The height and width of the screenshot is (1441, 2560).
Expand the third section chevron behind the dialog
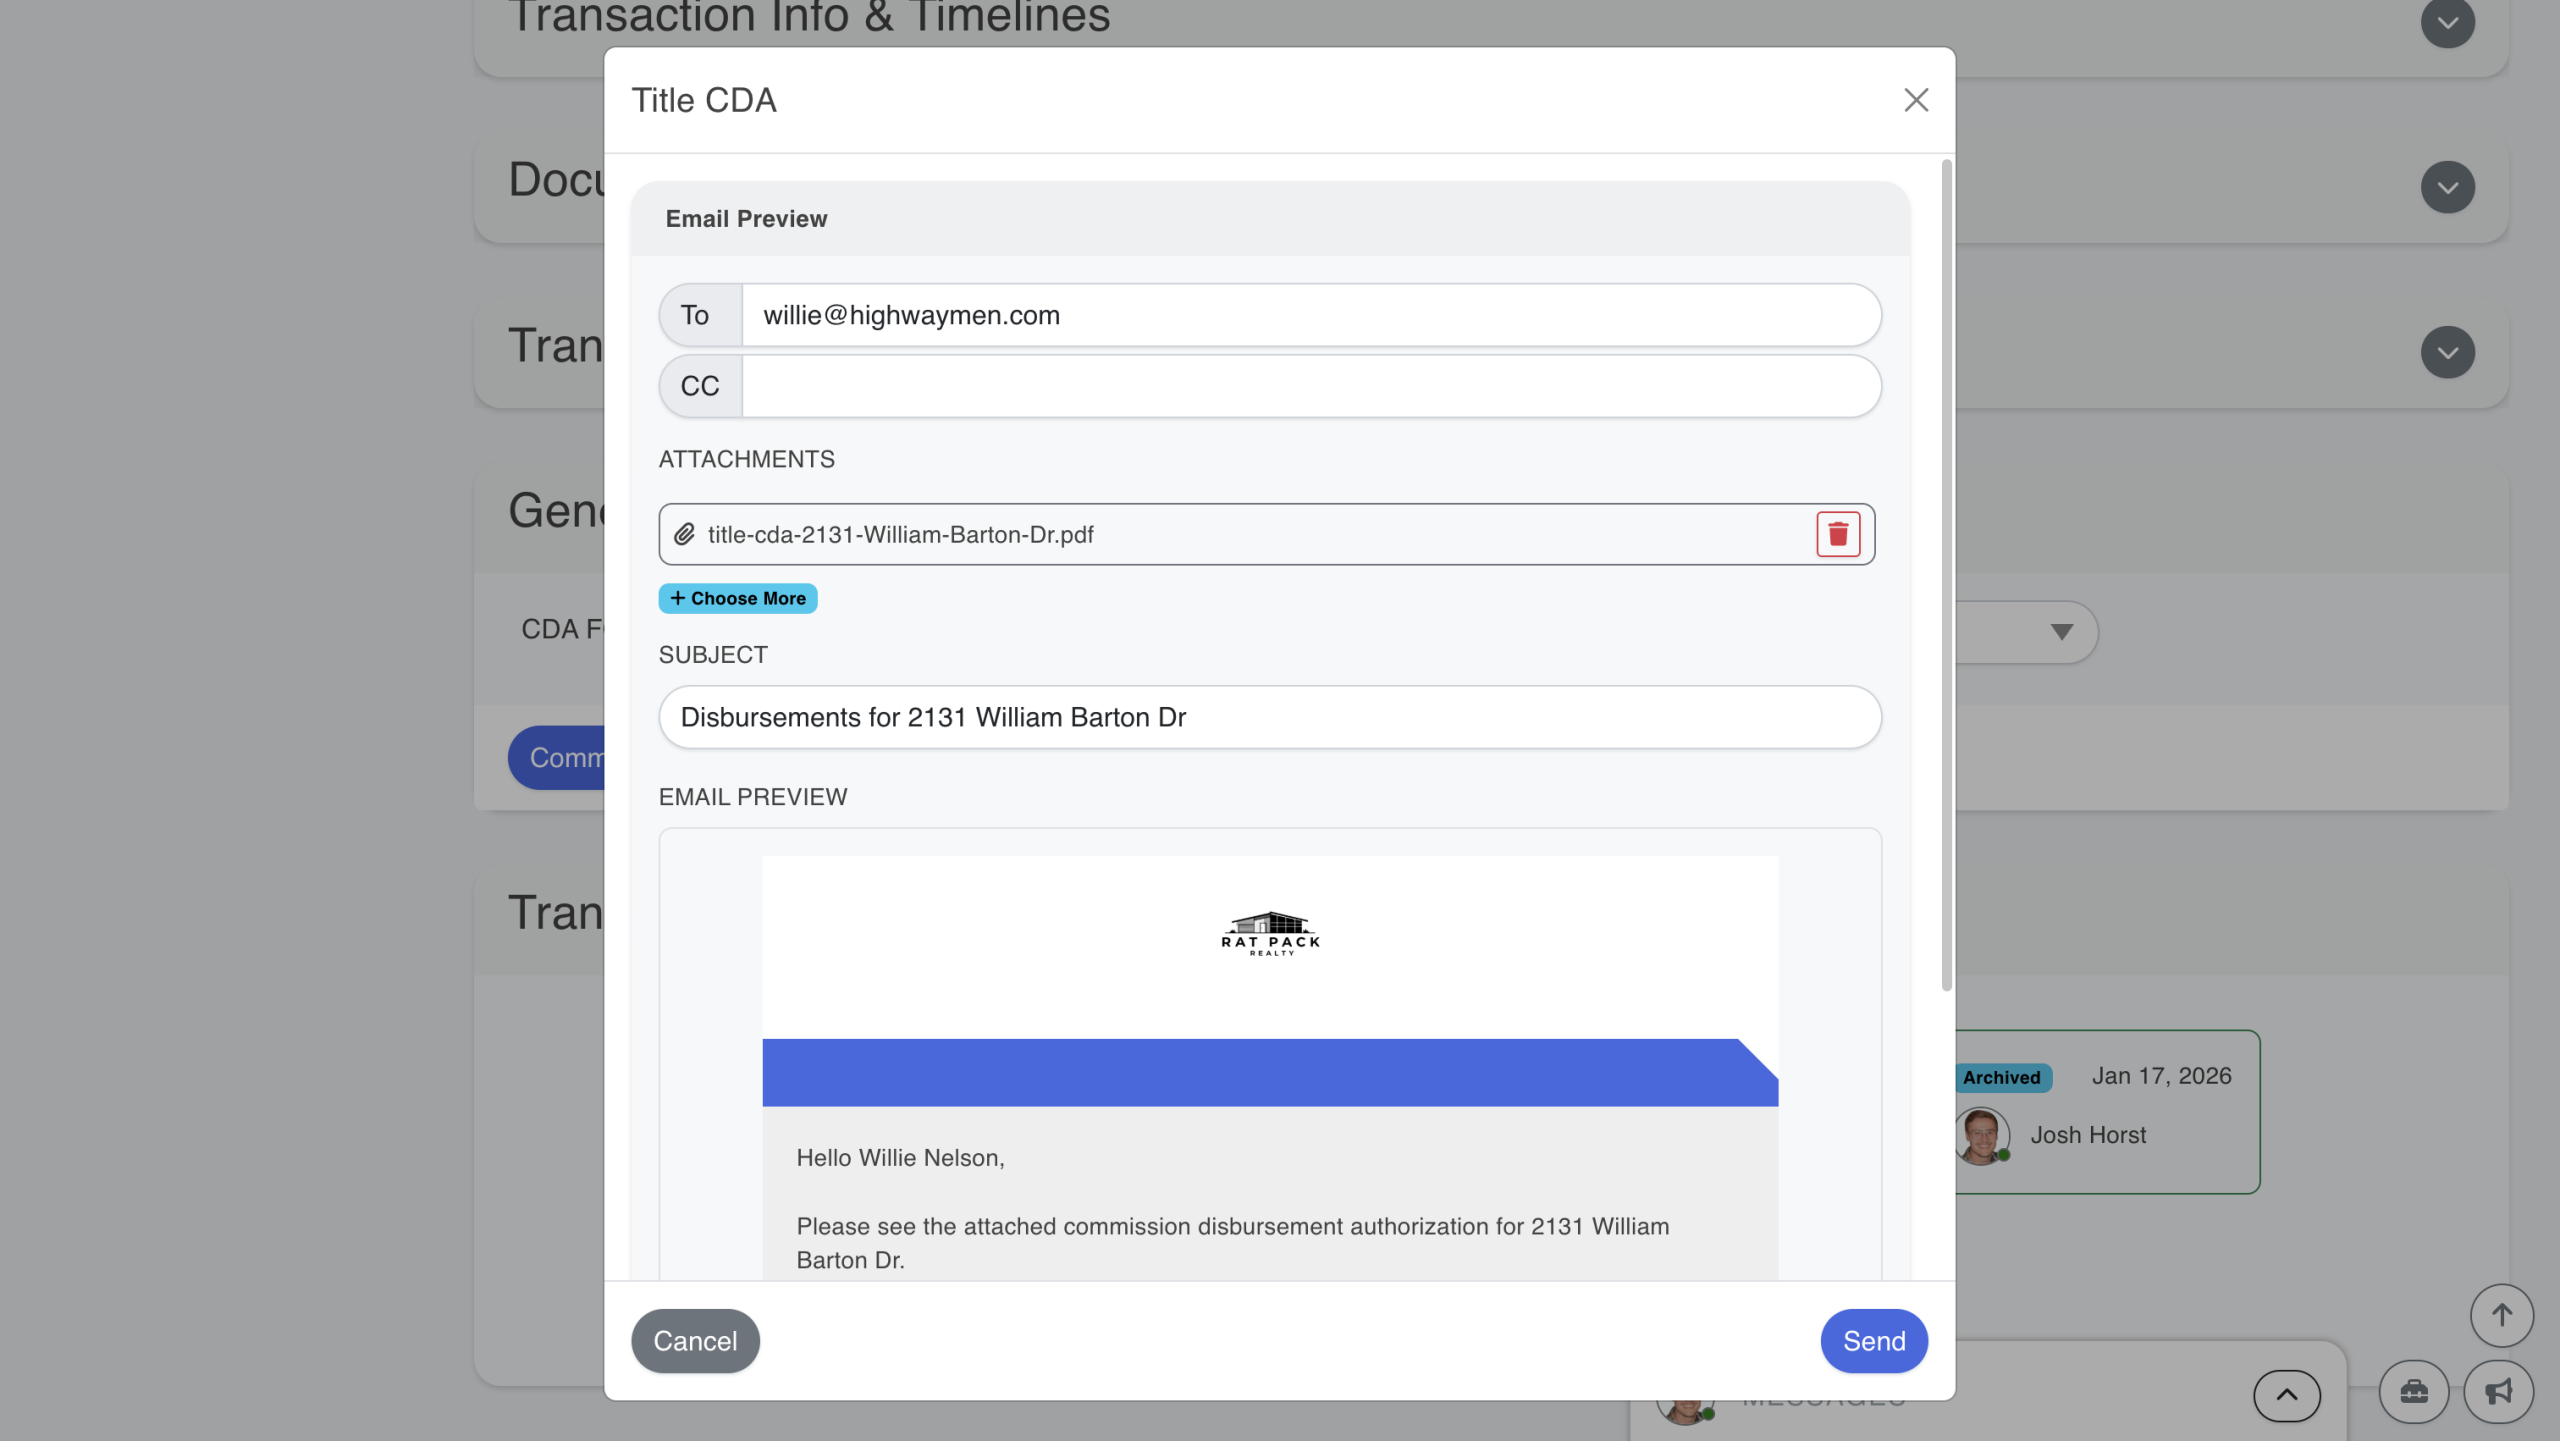click(2447, 352)
